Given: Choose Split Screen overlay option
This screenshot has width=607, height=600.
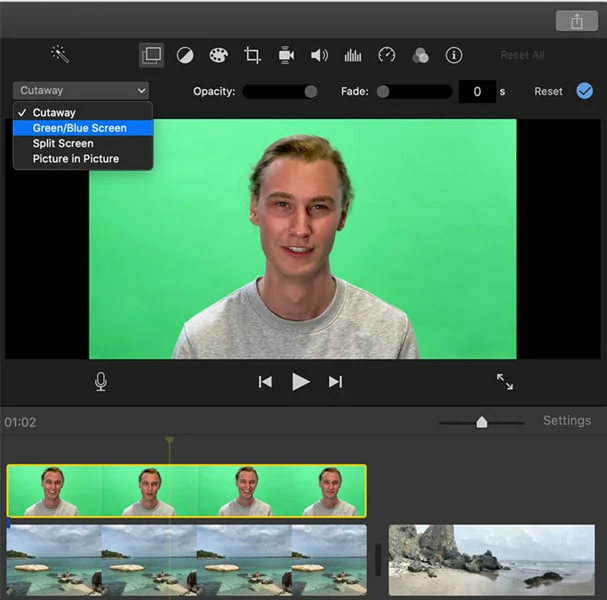Looking at the screenshot, I should (x=83, y=144).
